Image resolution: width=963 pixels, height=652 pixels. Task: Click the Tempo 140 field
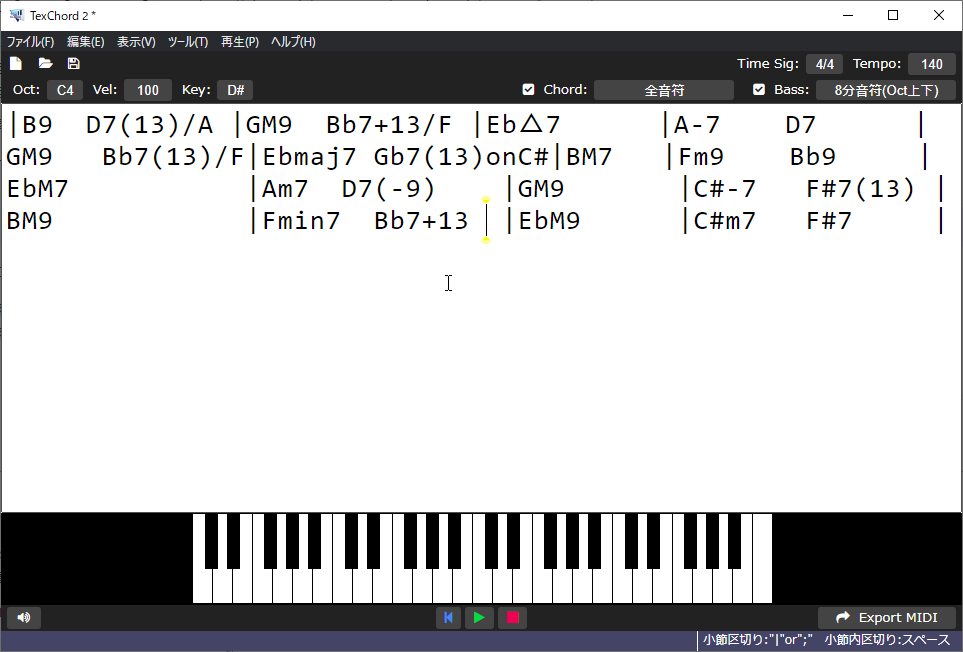pos(932,64)
